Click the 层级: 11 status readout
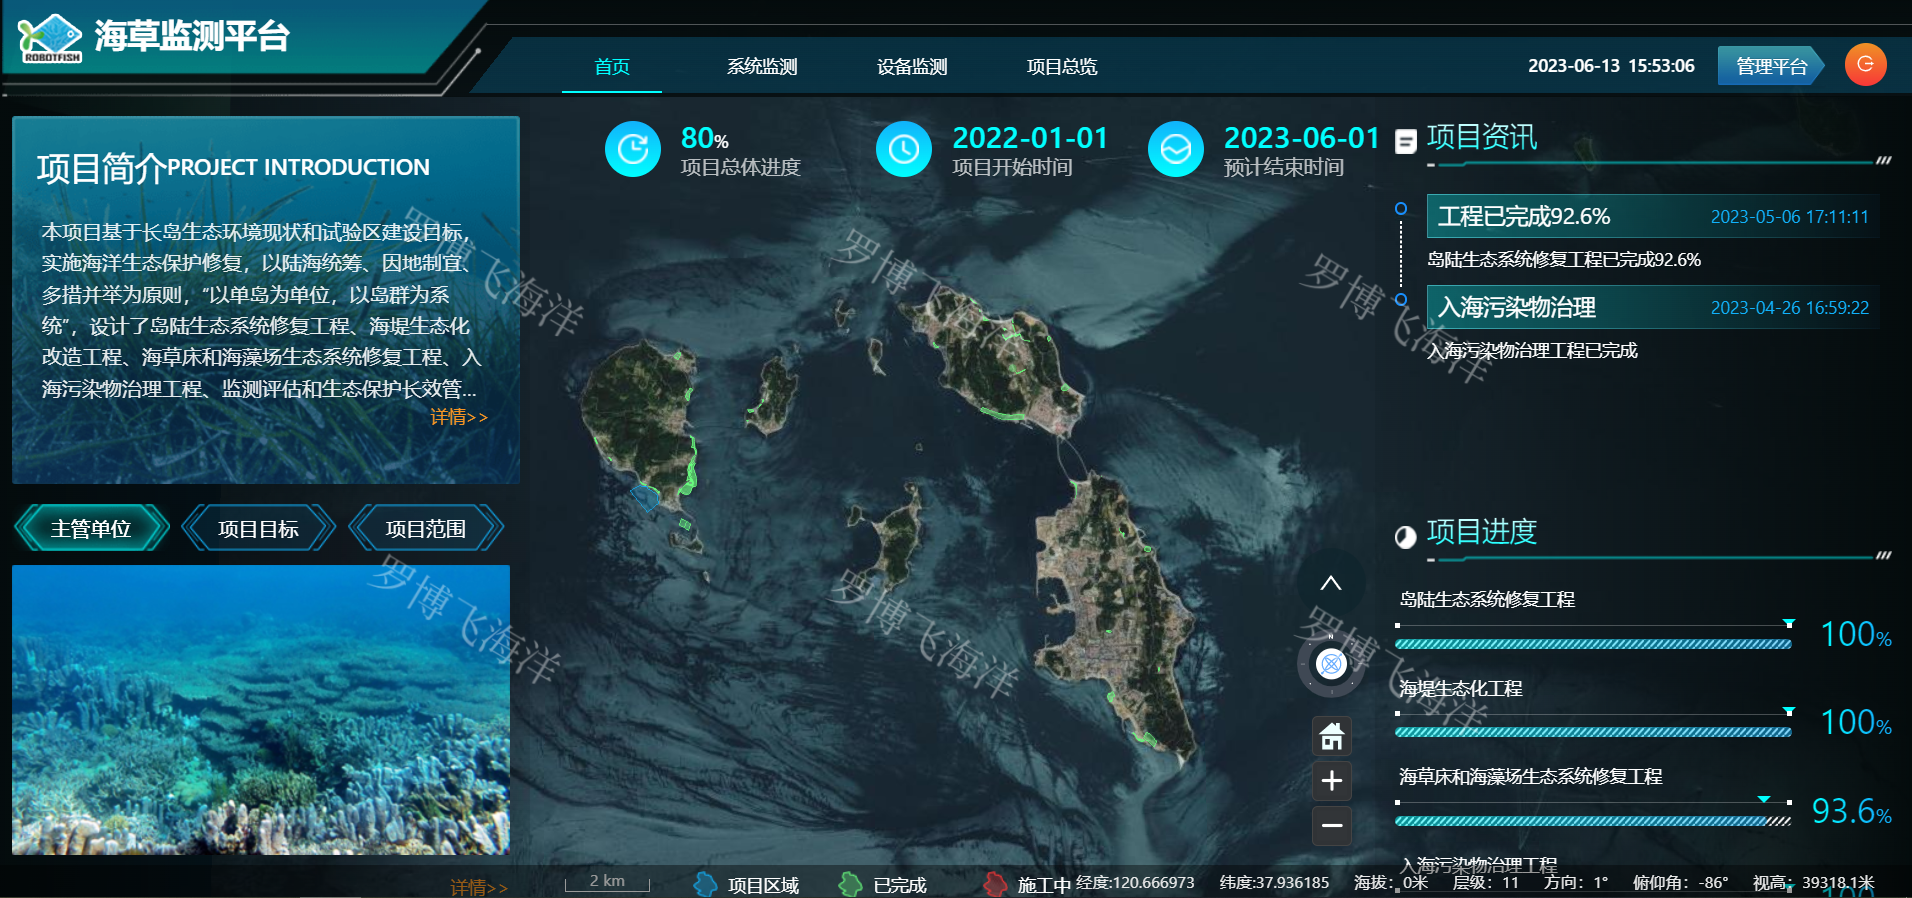Image resolution: width=1912 pixels, height=898 pixels. click(x=1486, y=883)
